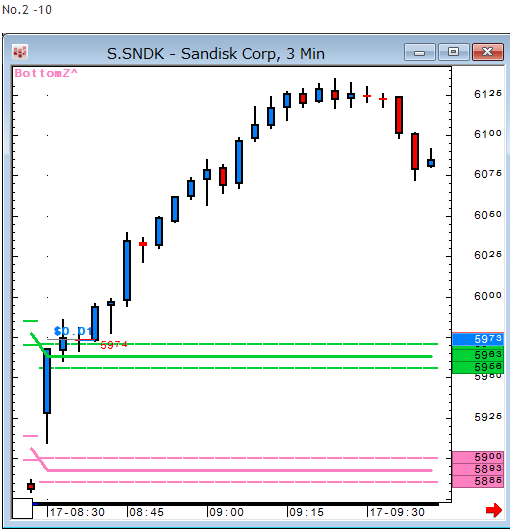513x532 pixels.
Task: Close the Sandisk Corp chart window
Action: pos(488,52)
